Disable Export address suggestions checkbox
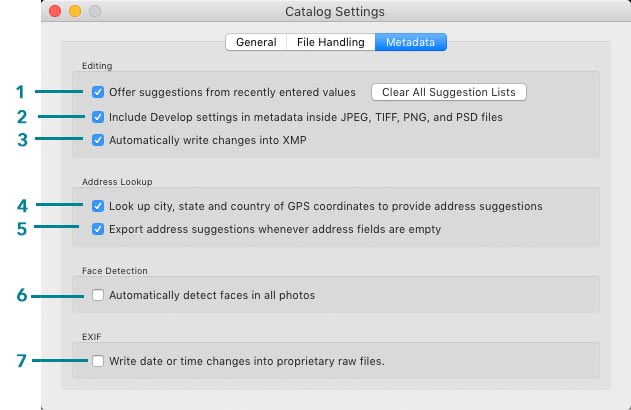 click(x=98, y=229)
